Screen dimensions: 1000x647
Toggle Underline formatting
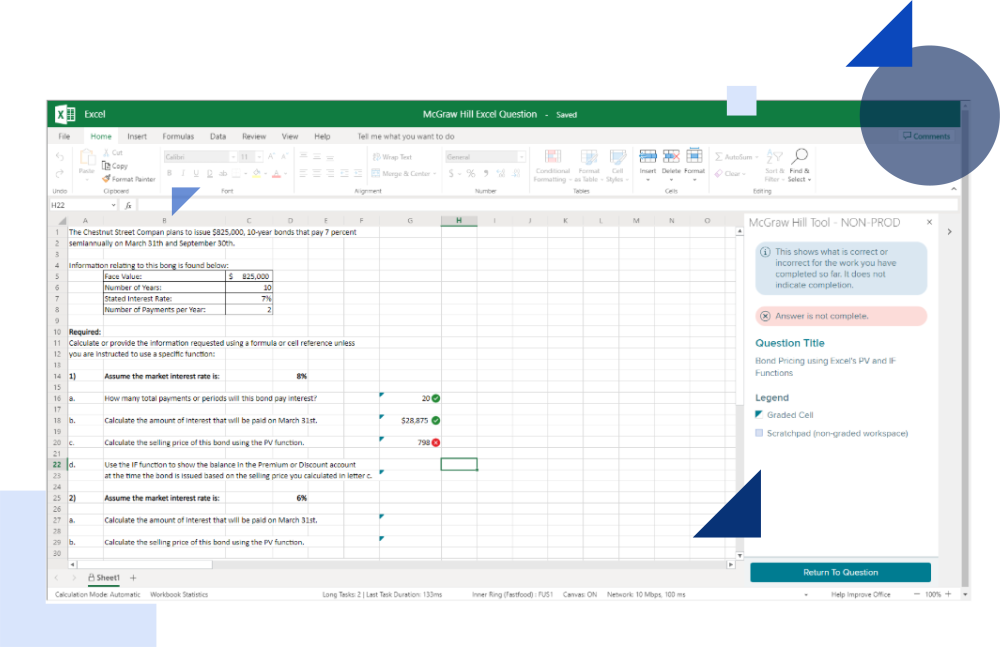[196, 174]
